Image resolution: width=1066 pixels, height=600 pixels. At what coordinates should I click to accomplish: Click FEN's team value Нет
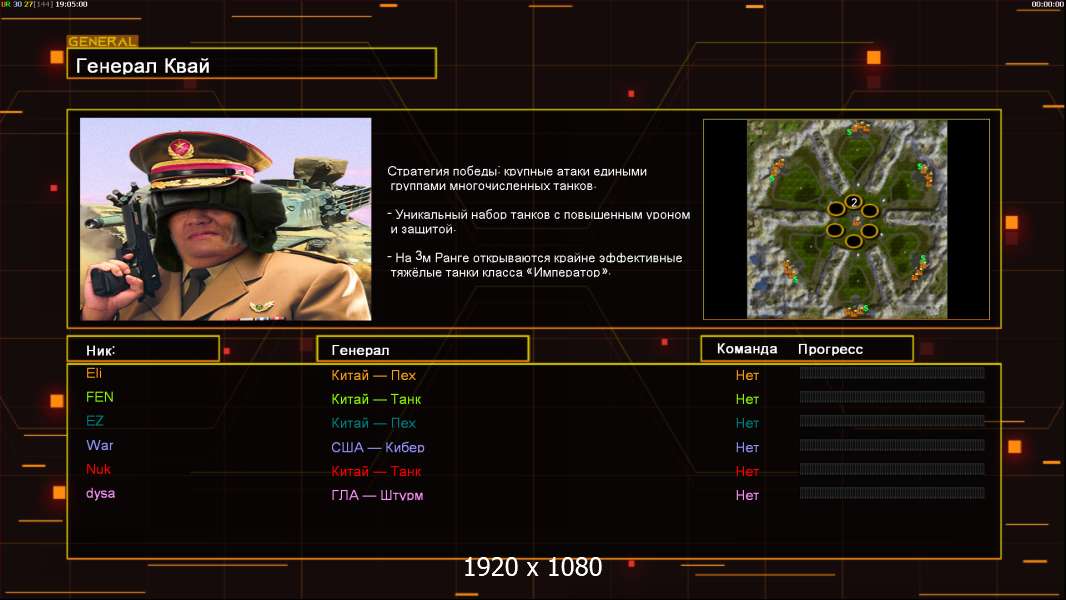click(747, 399)
